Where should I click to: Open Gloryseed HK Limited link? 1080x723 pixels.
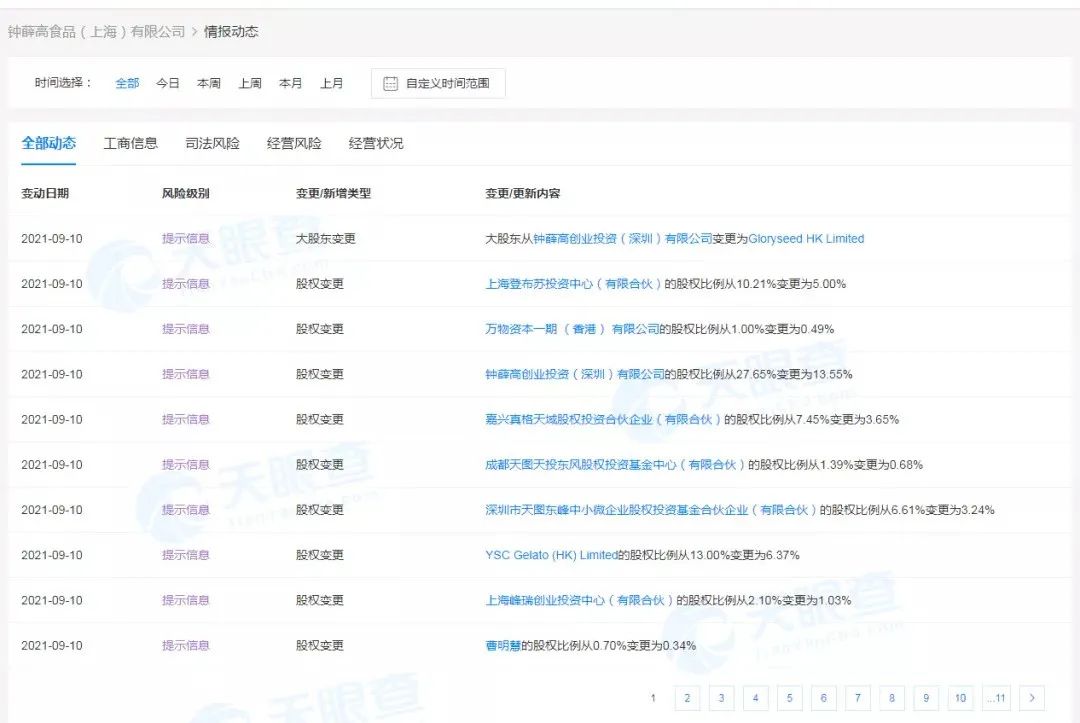pos(806,239)
